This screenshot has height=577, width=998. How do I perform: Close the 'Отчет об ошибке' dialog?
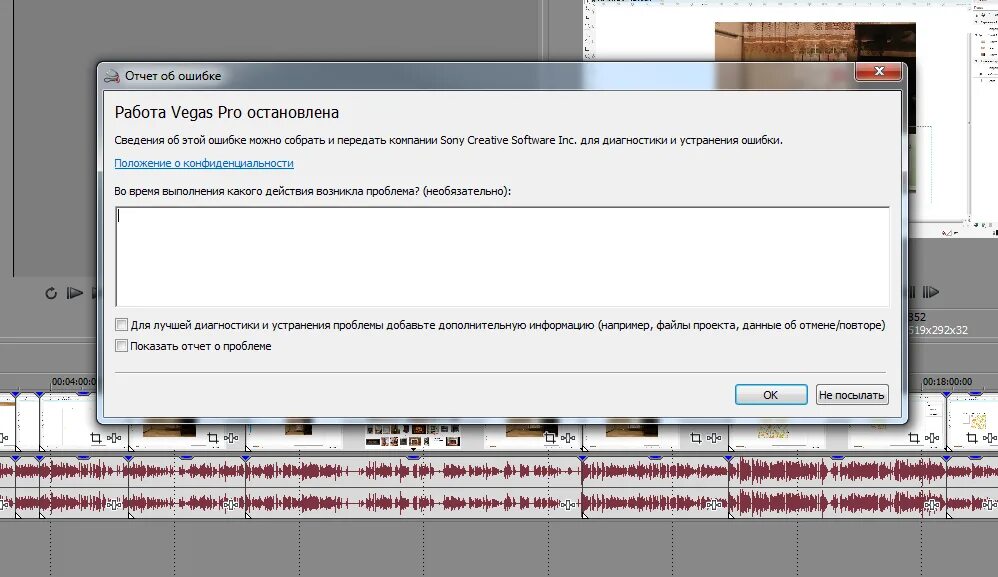(878, 71)
